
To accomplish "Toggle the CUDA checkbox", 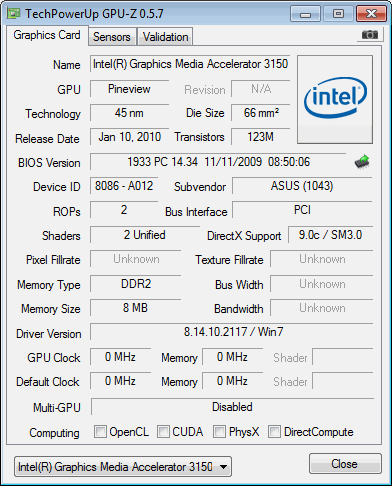I will pyautogui.click(x=163, y=431).
